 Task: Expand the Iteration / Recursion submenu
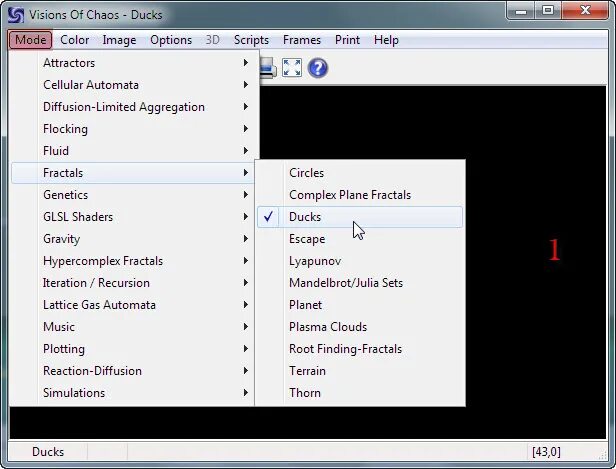pos(134,283)
